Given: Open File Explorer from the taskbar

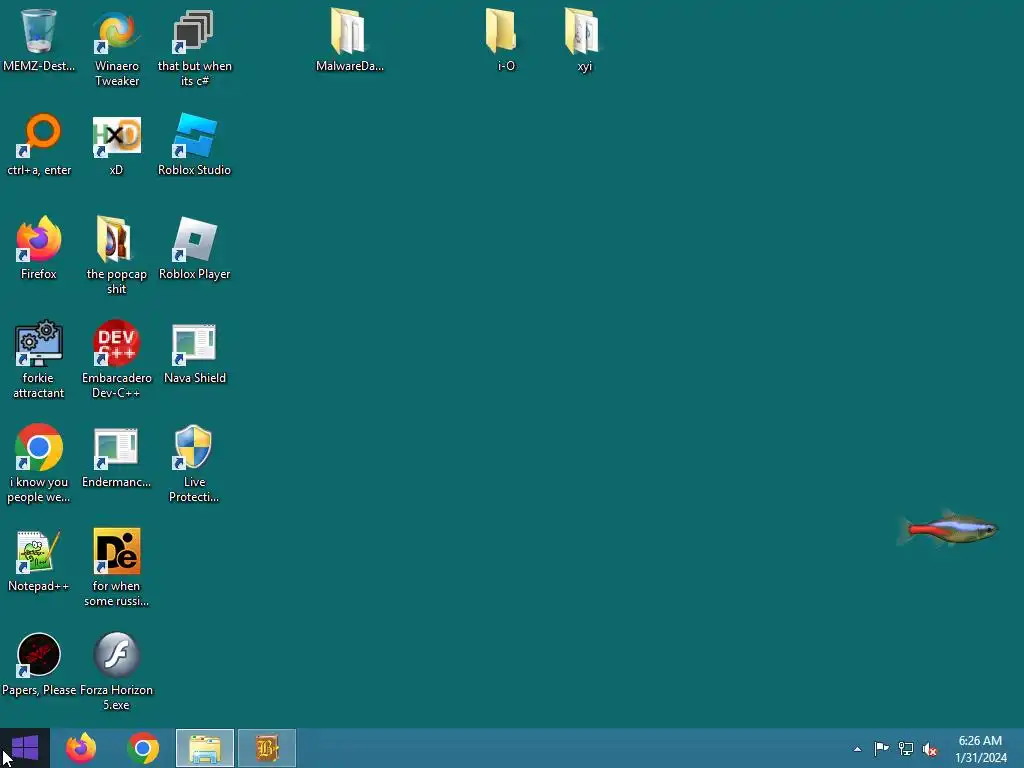Looking at the screenshot, I should 205,748.
